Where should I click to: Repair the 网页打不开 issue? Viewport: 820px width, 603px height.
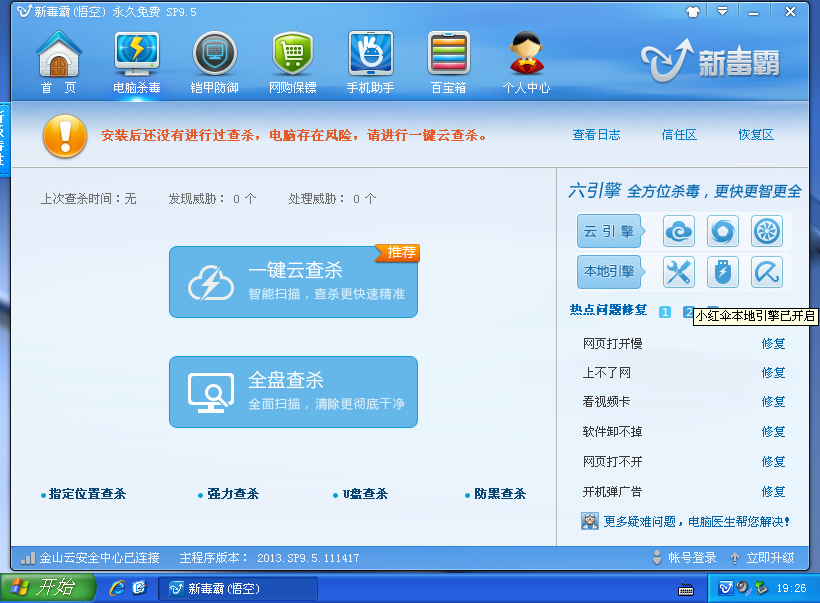coord(773,461)
